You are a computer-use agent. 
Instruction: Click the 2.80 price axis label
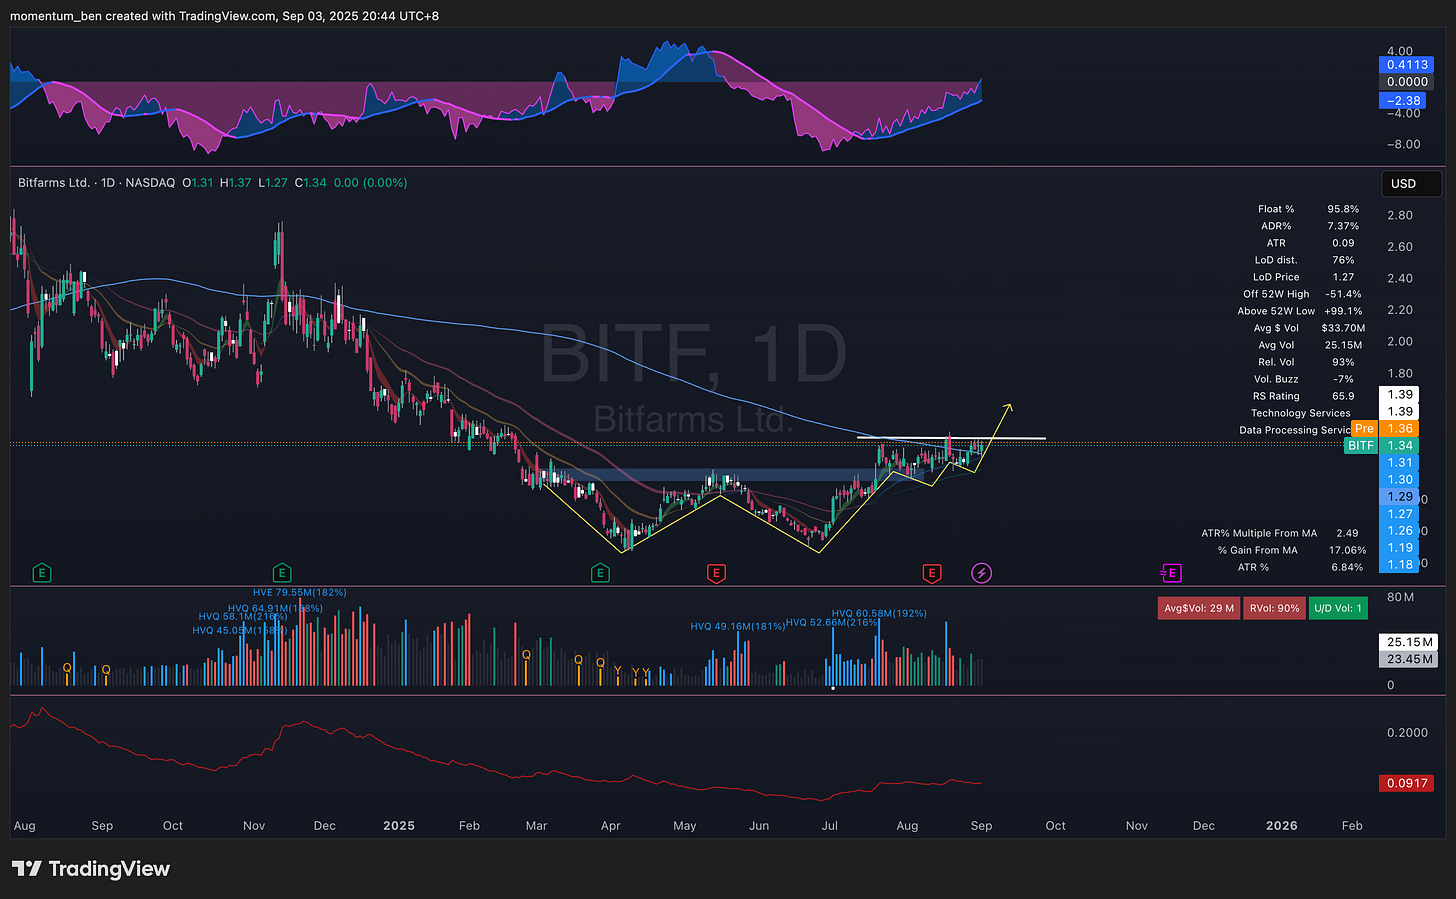tap(1400, 215)
